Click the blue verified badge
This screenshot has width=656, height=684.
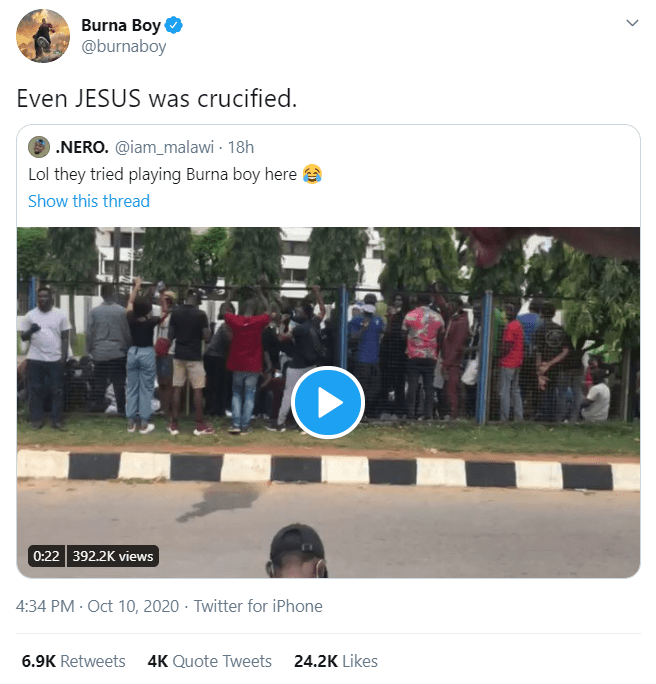(172, 25)
